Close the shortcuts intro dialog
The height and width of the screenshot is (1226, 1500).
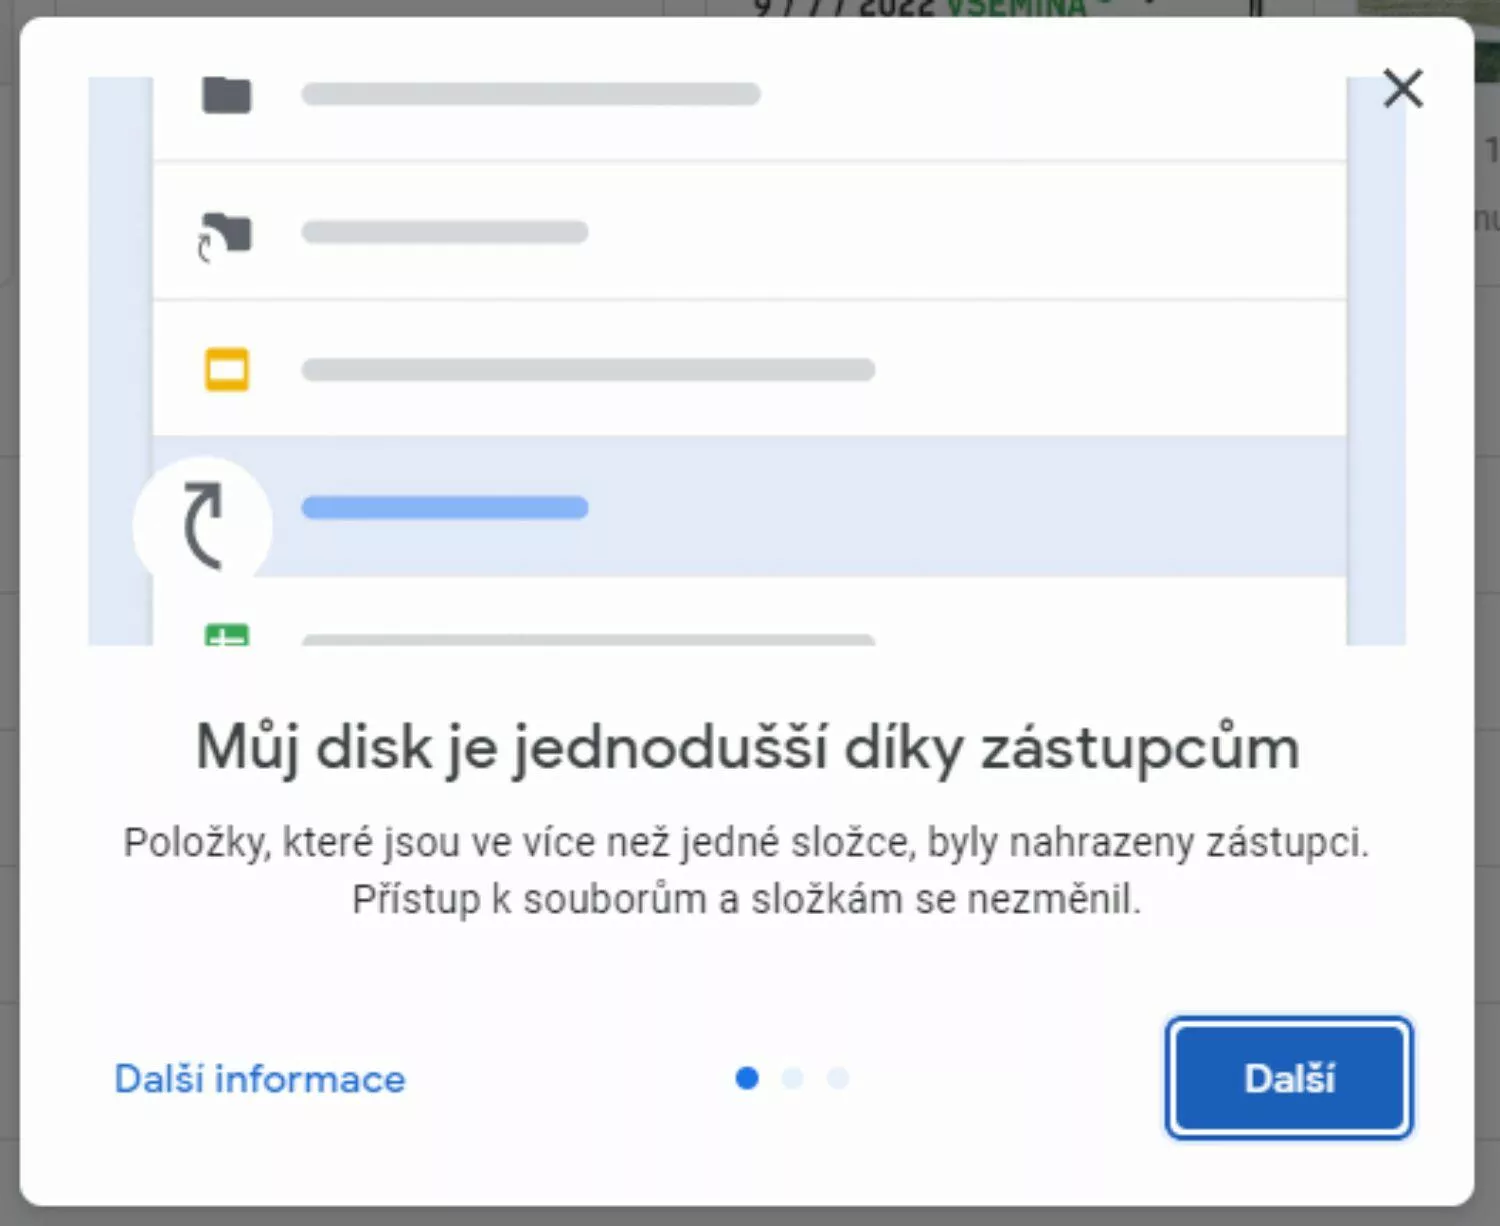click(x=1403, y=88)
